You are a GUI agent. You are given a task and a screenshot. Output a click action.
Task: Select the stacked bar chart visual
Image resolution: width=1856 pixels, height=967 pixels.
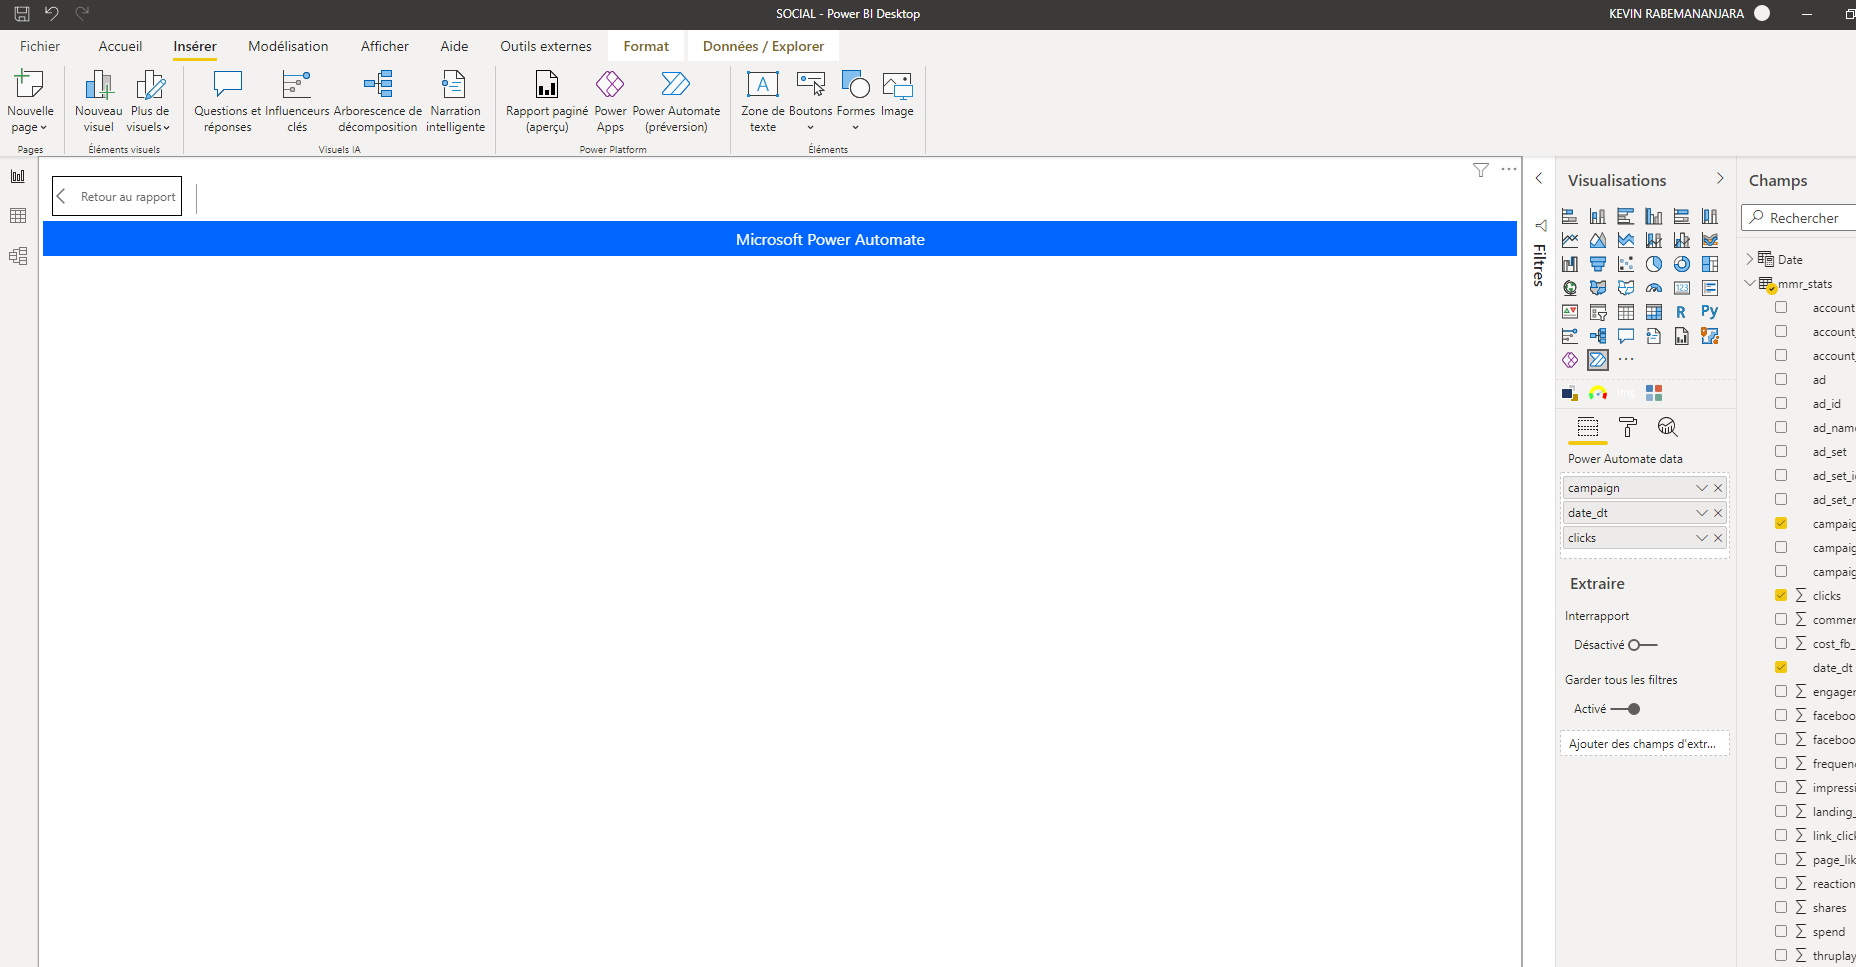(x=1570, y=216)
